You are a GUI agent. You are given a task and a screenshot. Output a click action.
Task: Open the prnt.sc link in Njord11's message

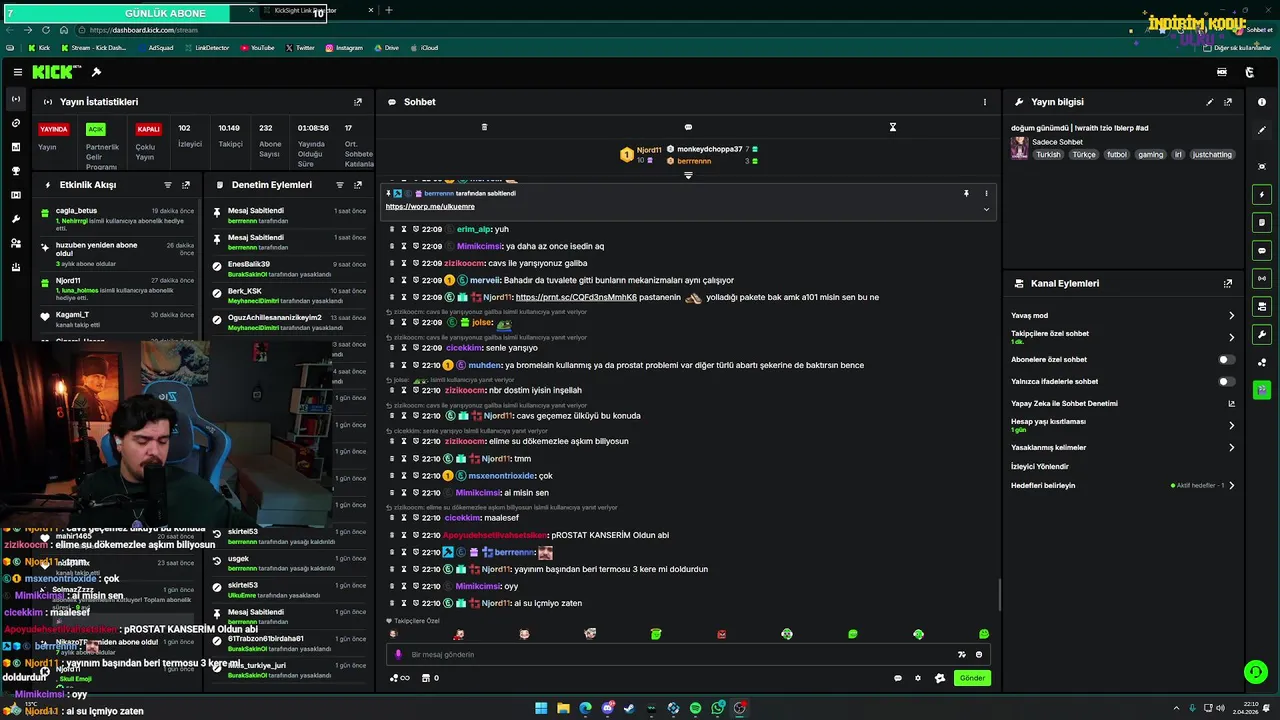576,297
